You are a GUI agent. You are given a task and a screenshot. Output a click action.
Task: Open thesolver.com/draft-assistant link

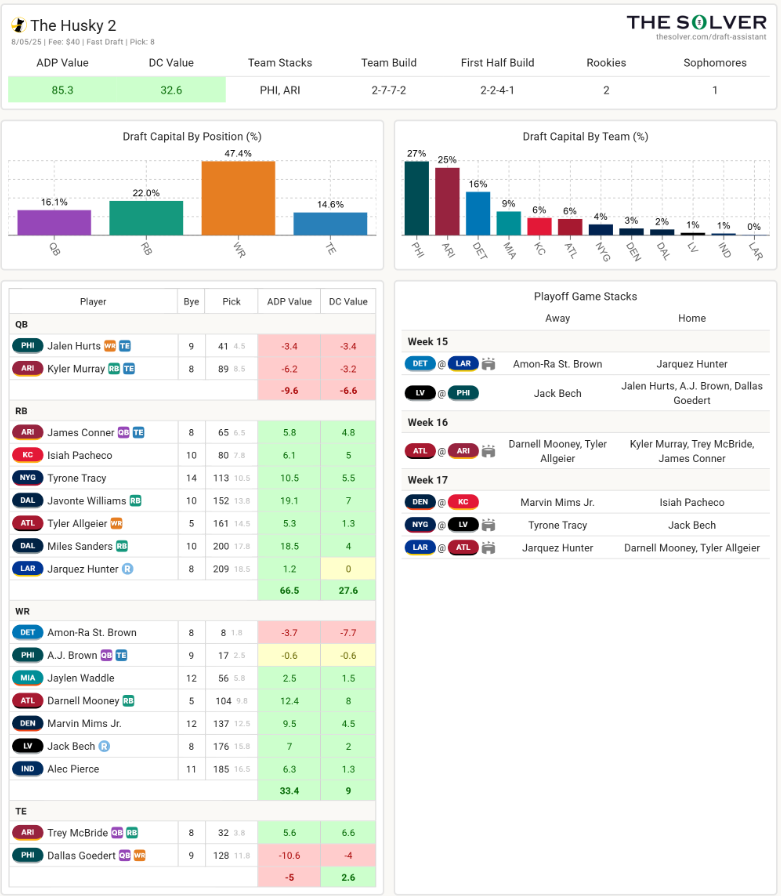point(711,37)
